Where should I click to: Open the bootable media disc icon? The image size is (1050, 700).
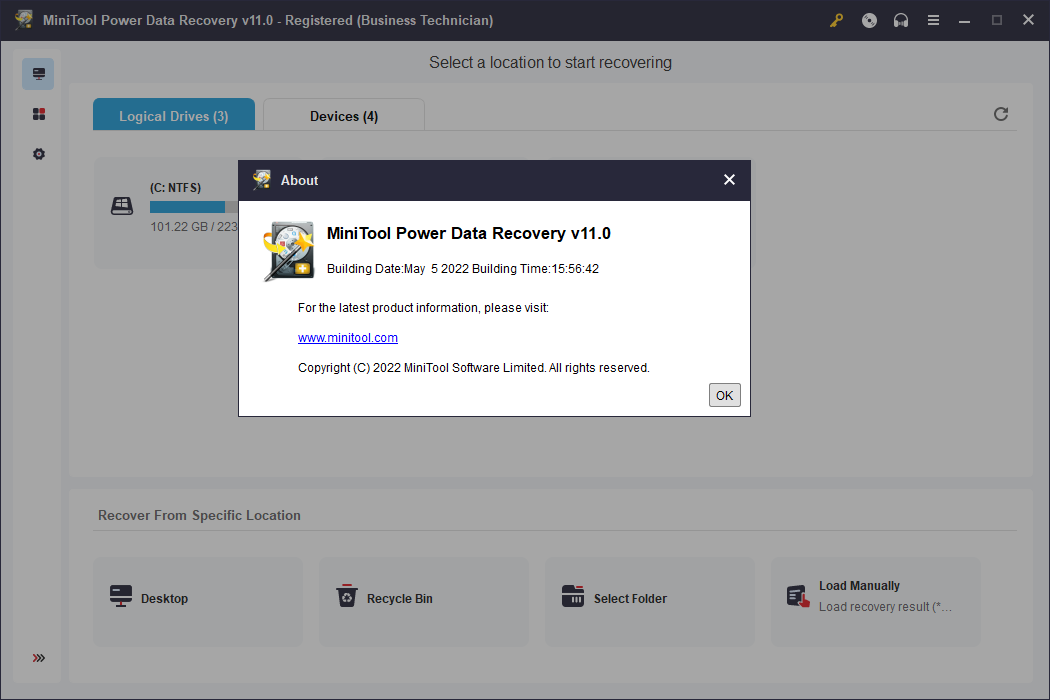869,21
